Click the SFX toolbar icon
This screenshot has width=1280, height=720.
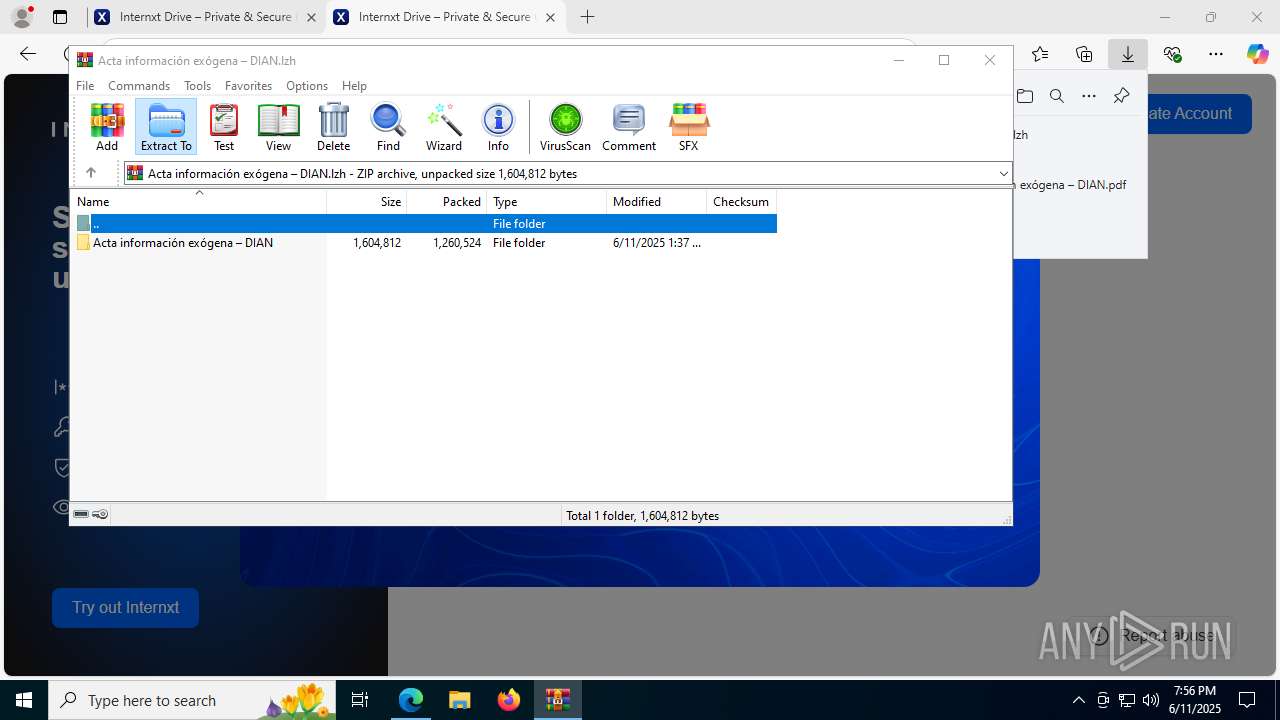point(688,127)
